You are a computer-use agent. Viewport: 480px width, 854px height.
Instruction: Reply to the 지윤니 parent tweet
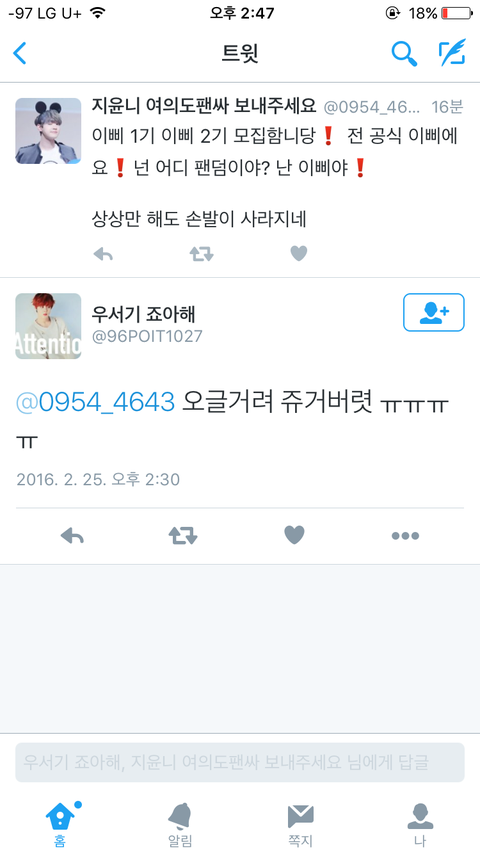tap(103, 253)
